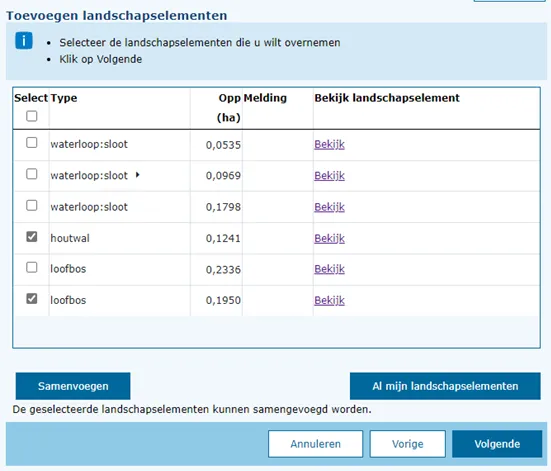Click the blue information icon
This screenshot has height=471, width=551.
[24, 41]
